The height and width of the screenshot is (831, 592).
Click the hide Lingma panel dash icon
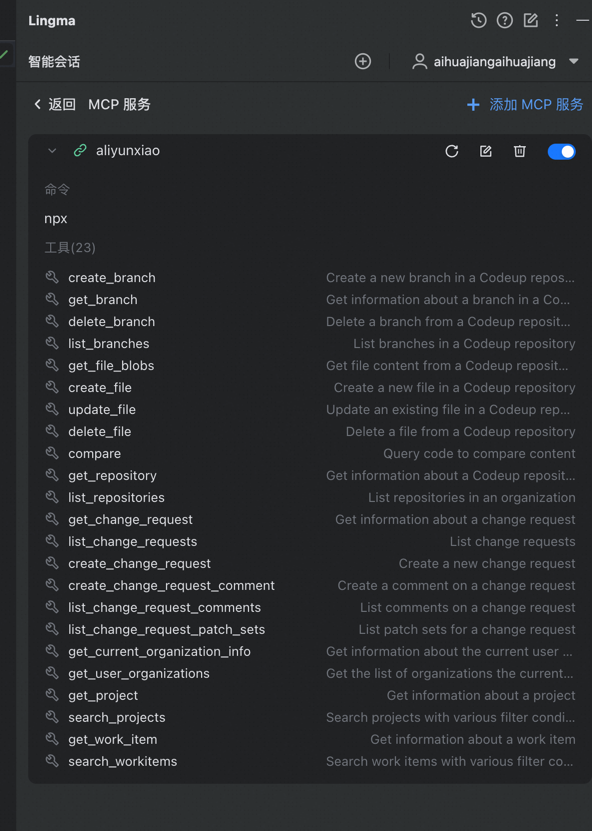click(582, 21)
